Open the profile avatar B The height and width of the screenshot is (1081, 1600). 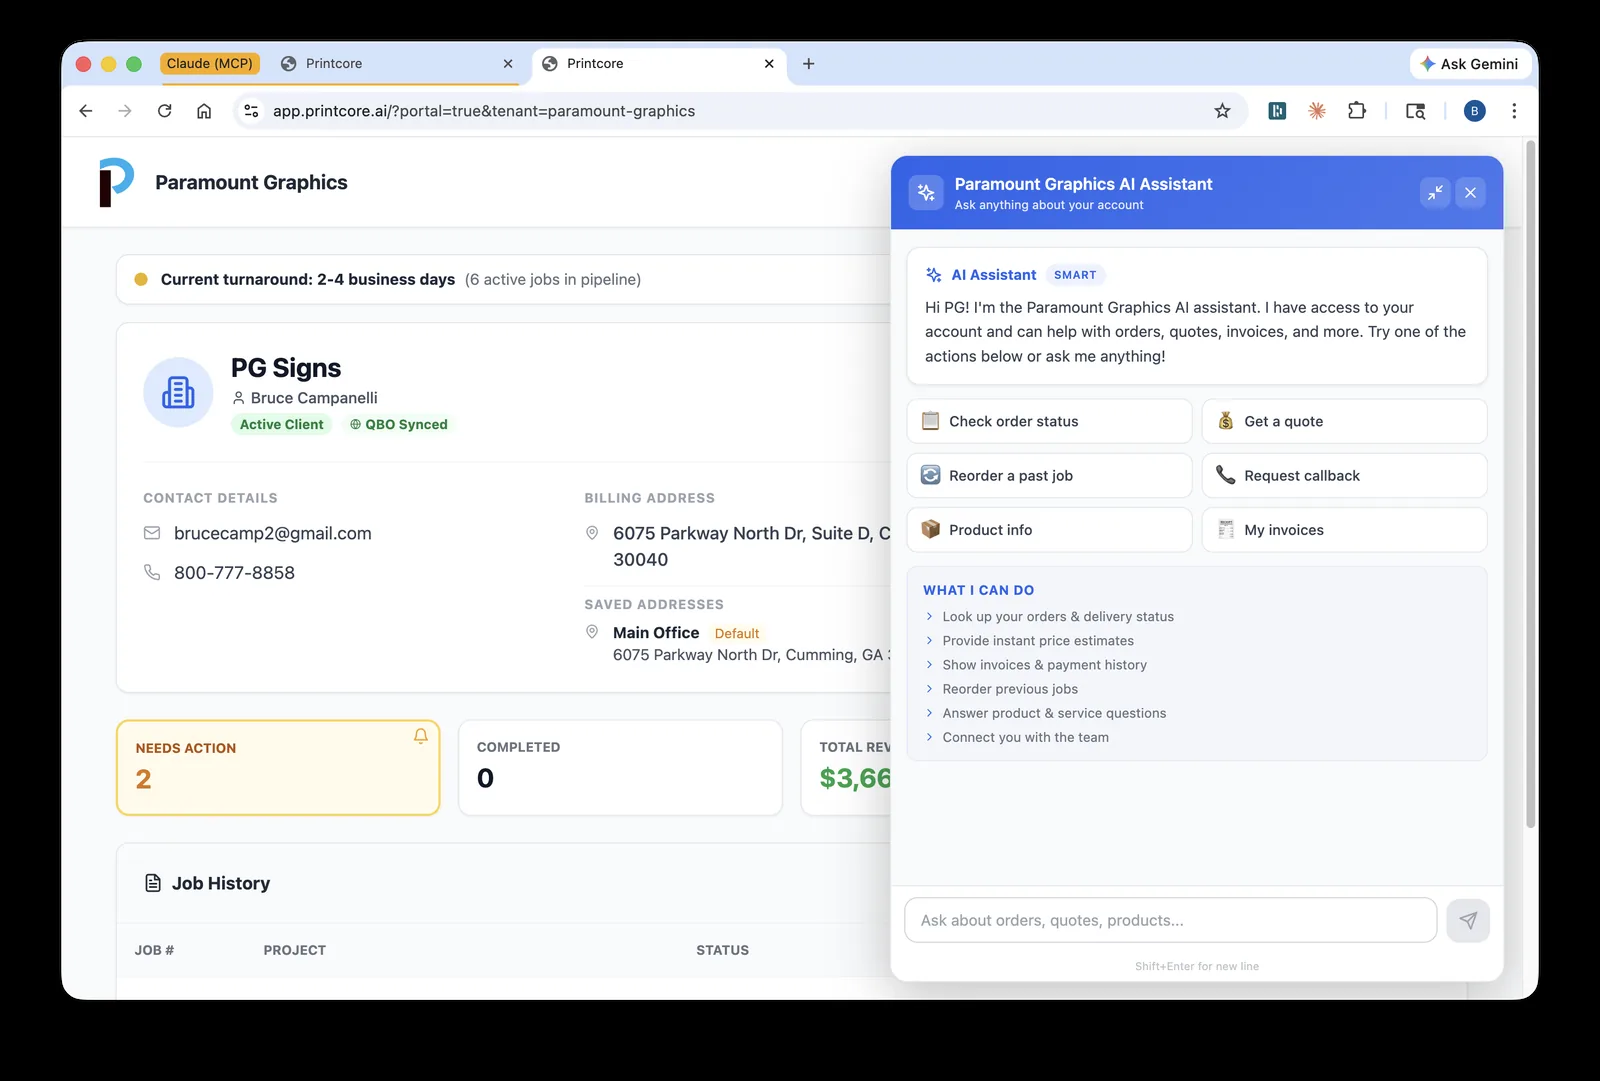point(1474,111)
